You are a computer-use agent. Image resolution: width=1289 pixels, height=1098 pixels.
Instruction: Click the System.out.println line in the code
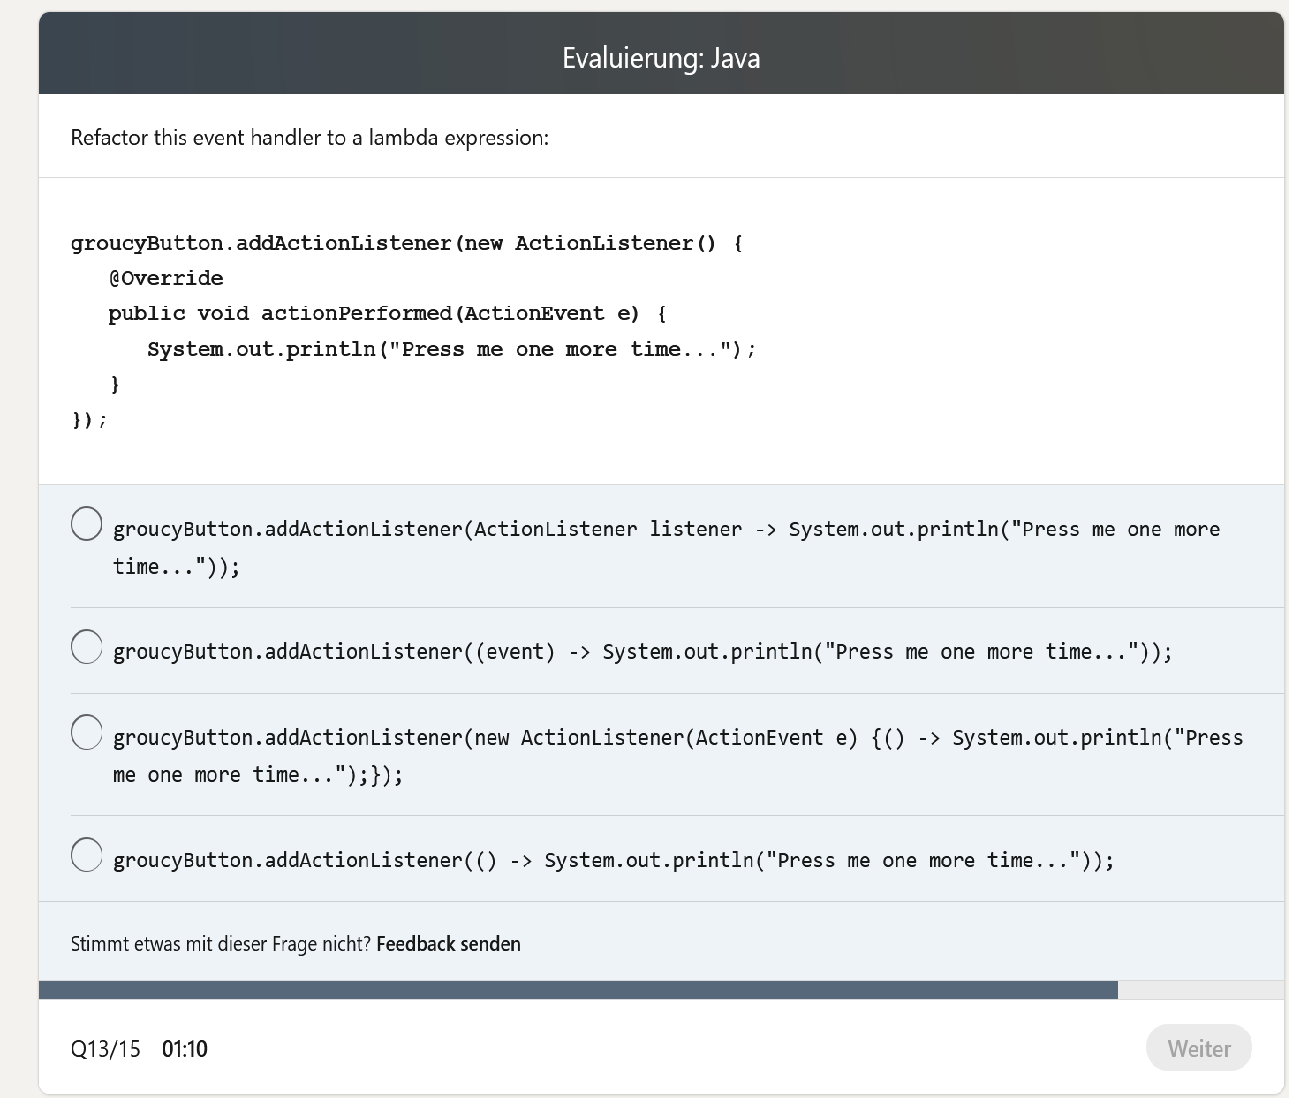tap(451, 348)
